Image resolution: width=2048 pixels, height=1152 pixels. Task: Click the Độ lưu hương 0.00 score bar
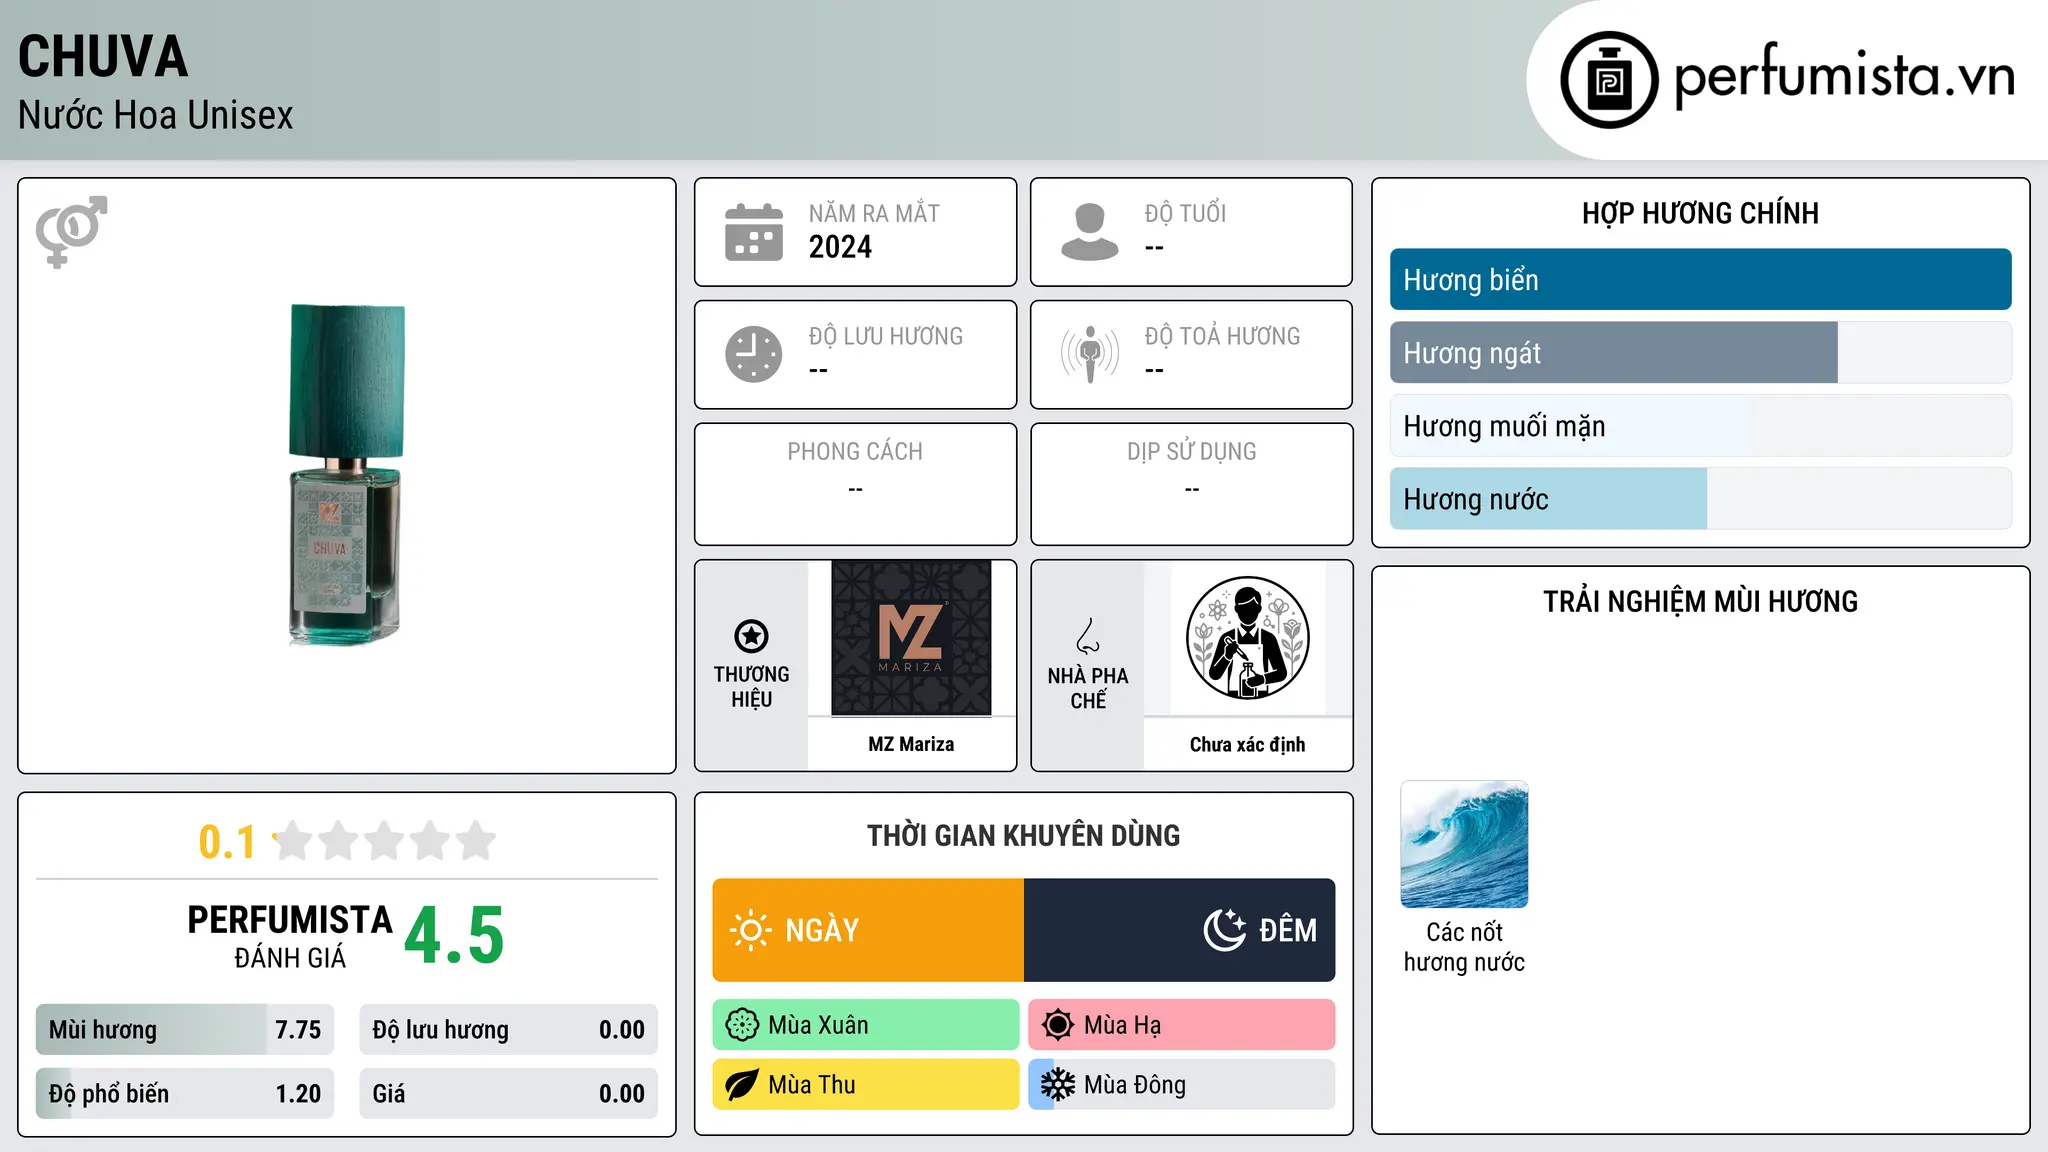click(x=508, y=1030)
